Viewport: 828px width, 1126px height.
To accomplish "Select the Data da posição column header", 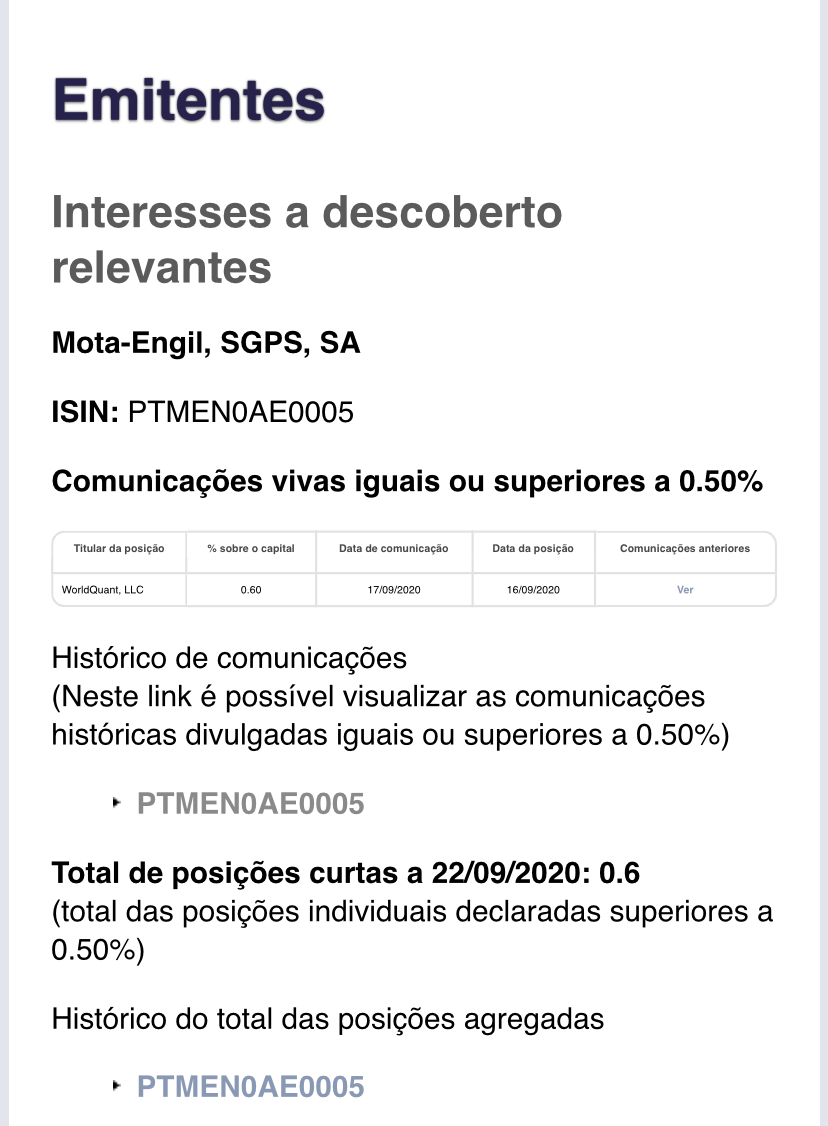I will 533,549.
